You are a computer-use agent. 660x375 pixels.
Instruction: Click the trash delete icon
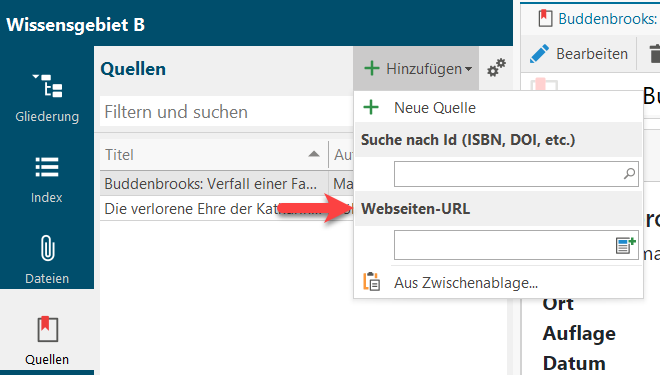pos(654,54)
